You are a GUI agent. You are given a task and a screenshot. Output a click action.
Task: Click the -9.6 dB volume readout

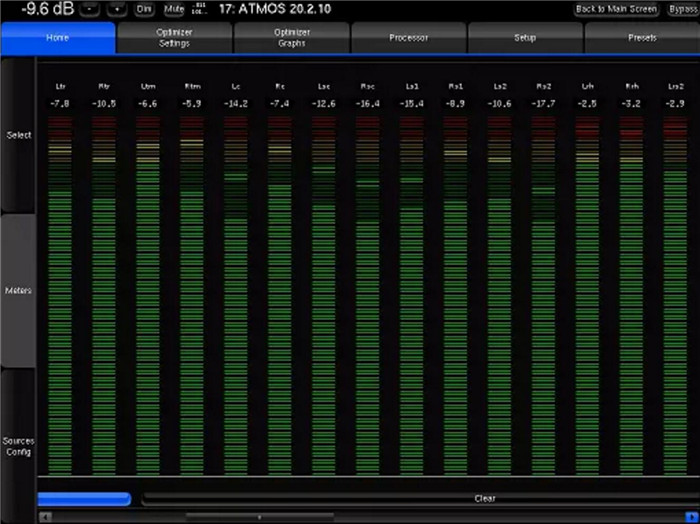pyautogui.click(x=47, y=9)
